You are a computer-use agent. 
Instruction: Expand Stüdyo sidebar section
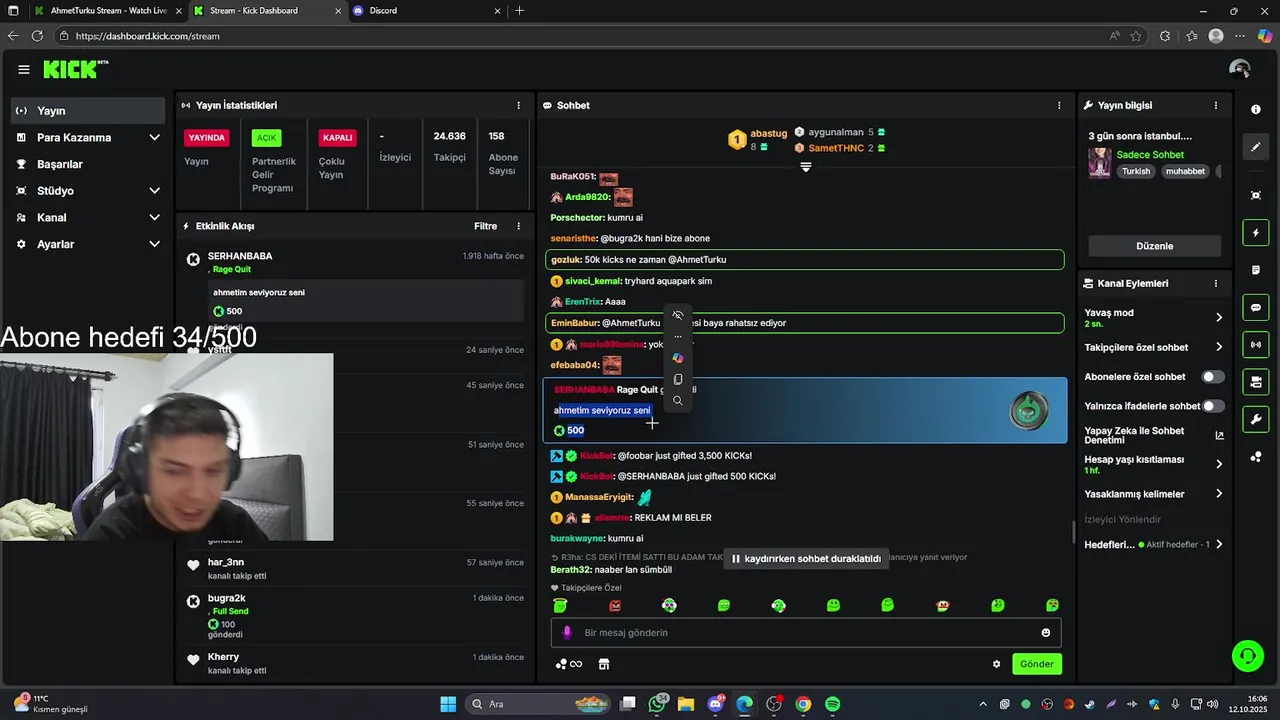154,191
